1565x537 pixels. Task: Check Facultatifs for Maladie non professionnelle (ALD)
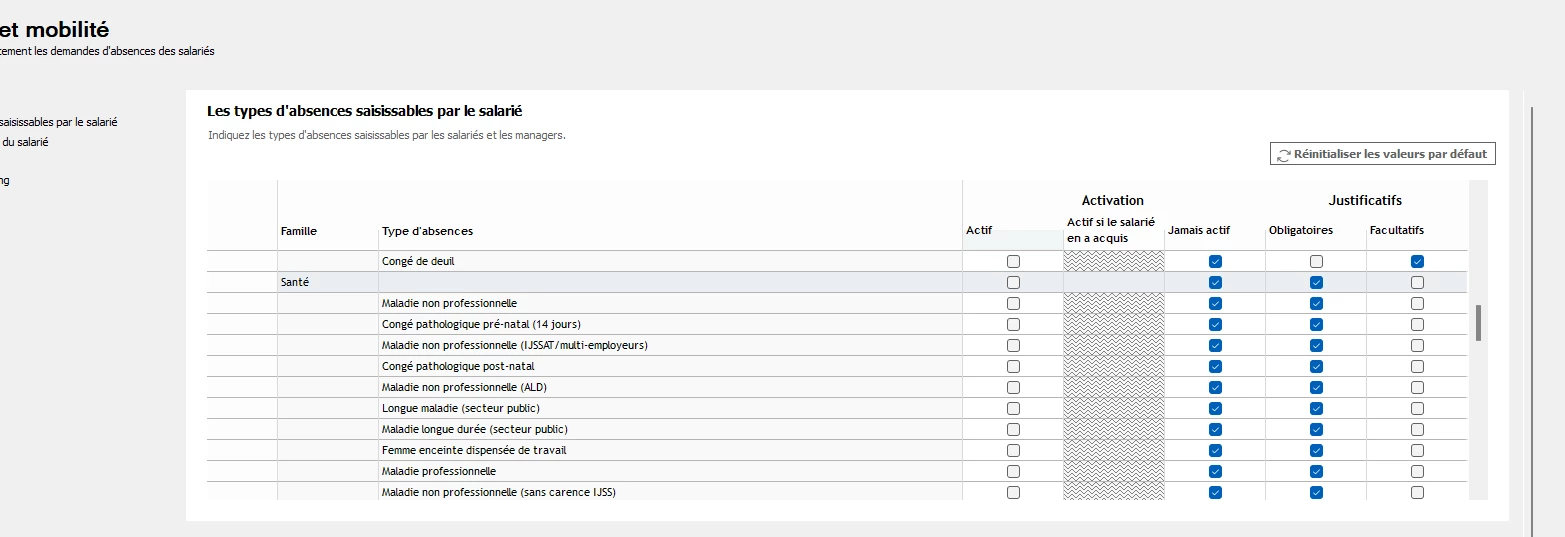tap(1417, 387)
